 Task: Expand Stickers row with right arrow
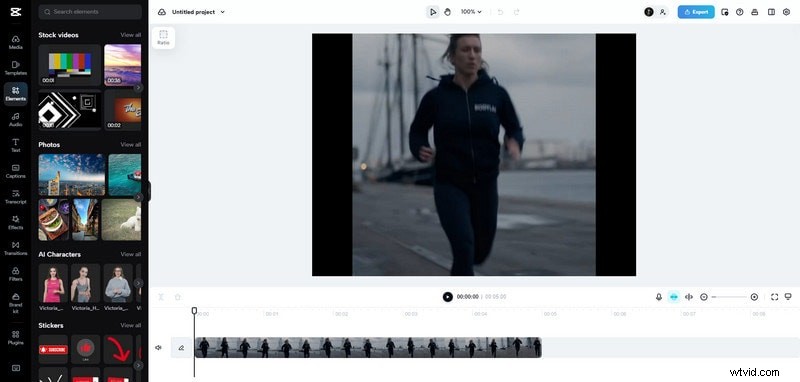click(x=138, y=365)
